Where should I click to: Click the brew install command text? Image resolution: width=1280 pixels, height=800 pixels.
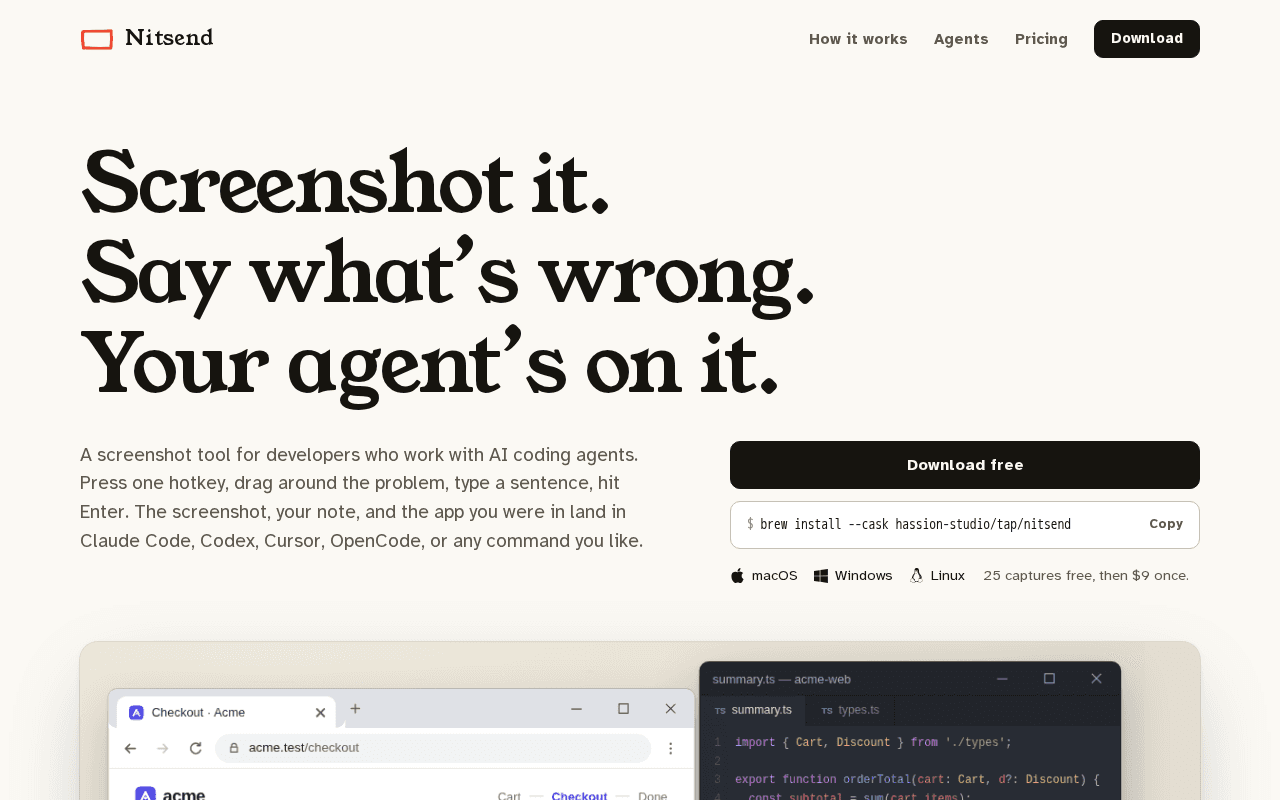pyautogui.click(x=915, y=524)
